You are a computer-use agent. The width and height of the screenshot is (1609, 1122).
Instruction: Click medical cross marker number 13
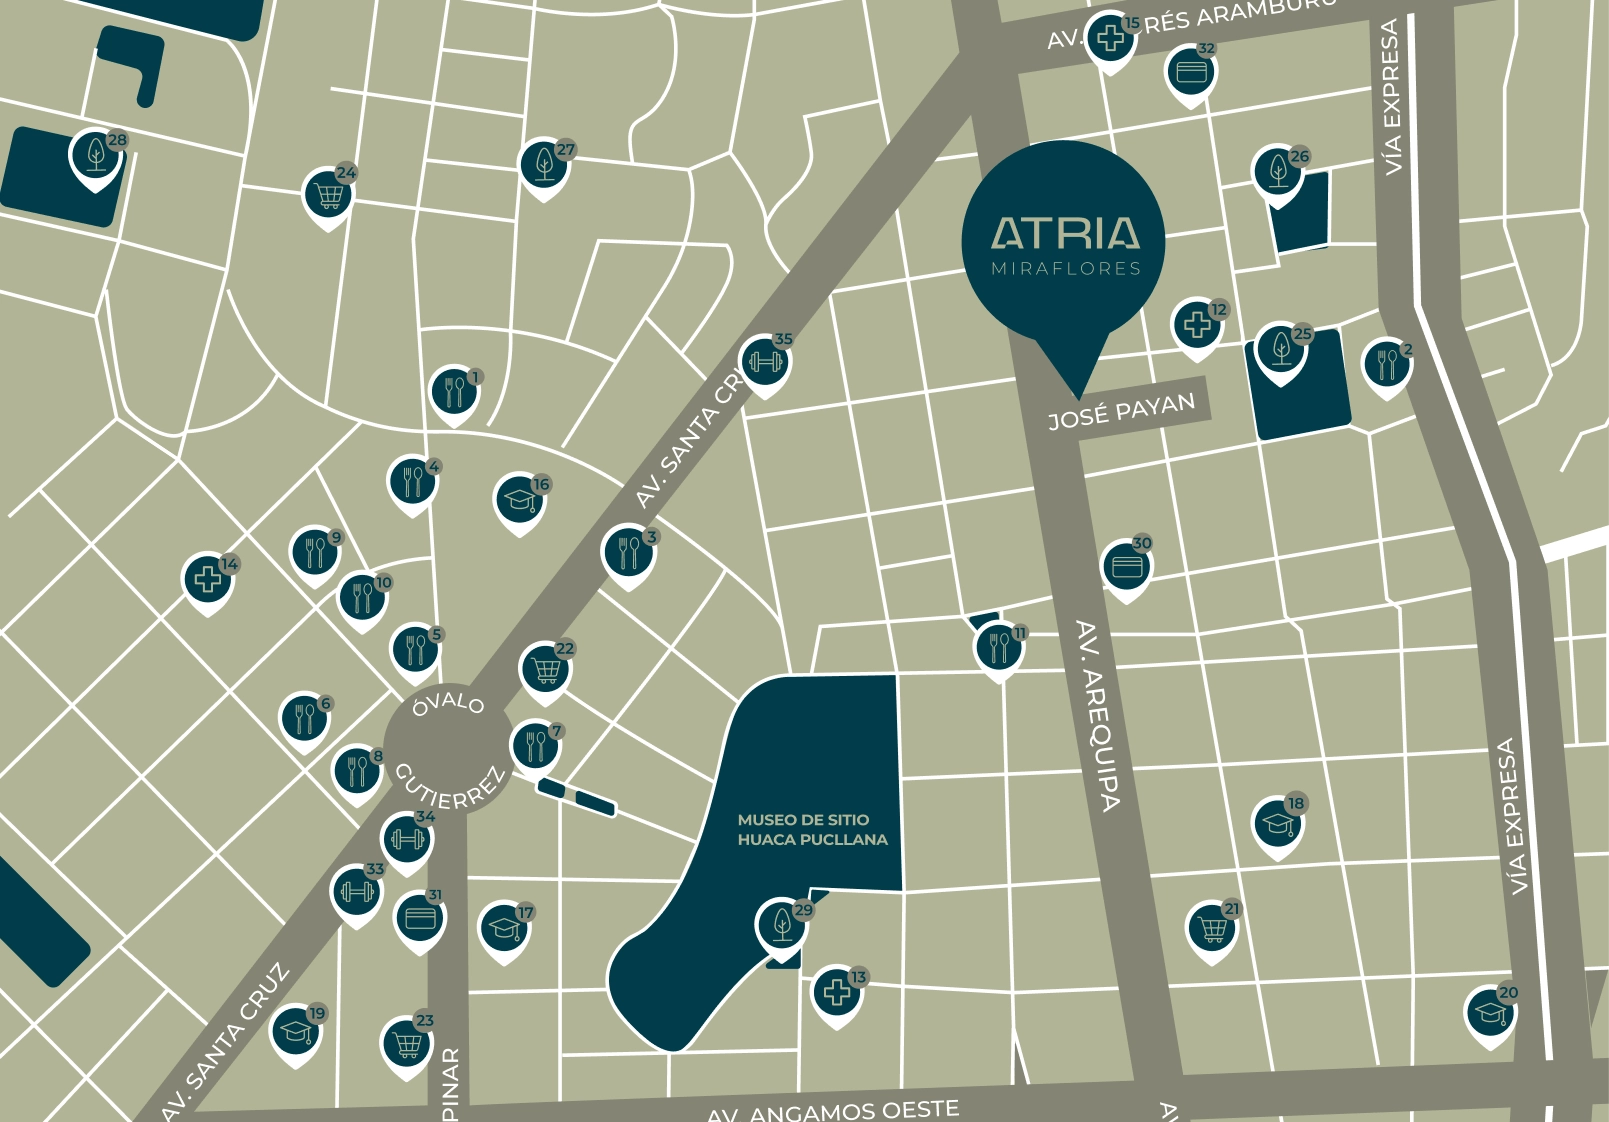point(838,995)
